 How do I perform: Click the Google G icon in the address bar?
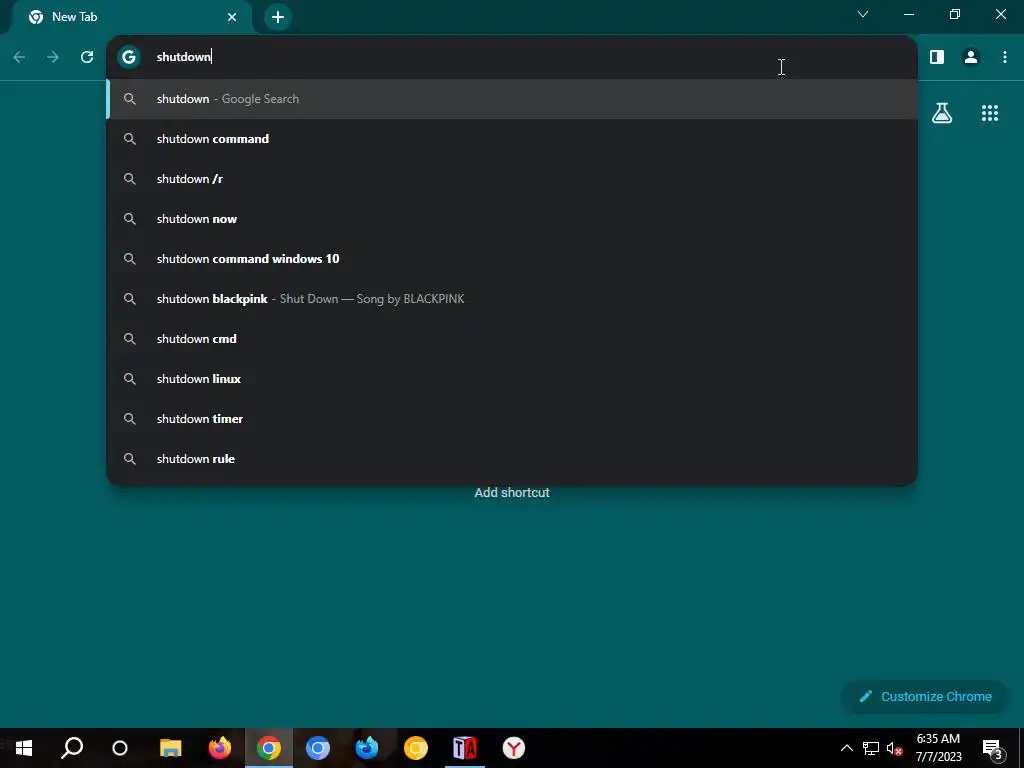pos(129,57)
